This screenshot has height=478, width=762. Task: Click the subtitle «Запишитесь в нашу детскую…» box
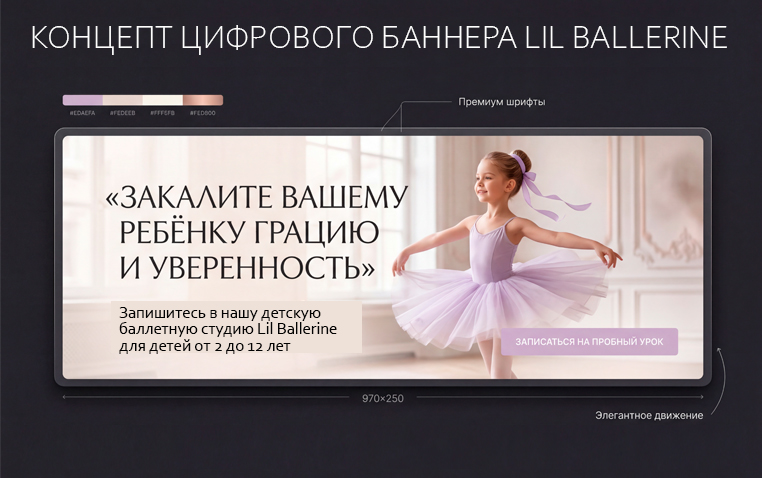tap(236, 328)
